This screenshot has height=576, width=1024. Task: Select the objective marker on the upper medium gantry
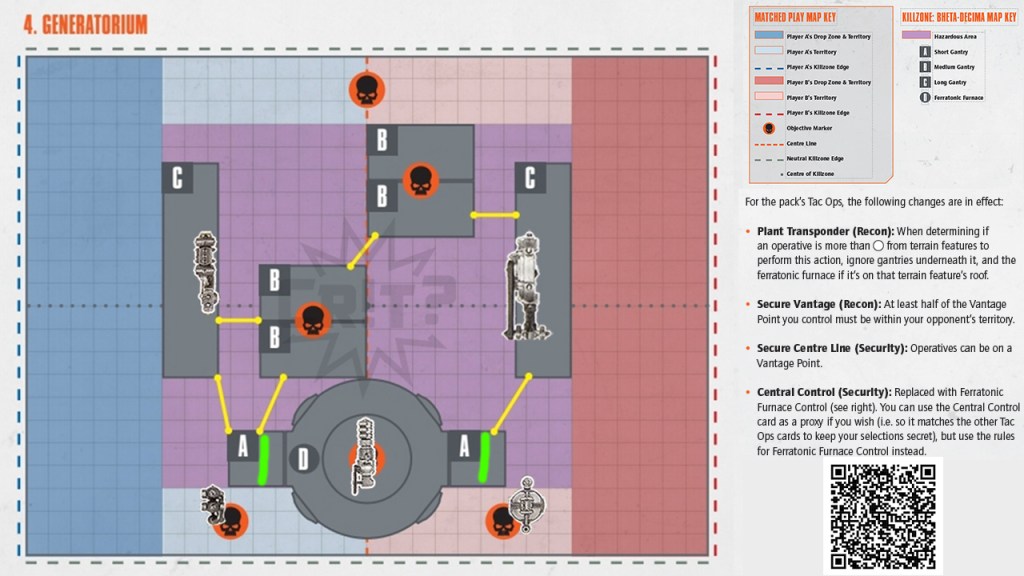coord(420,181)
